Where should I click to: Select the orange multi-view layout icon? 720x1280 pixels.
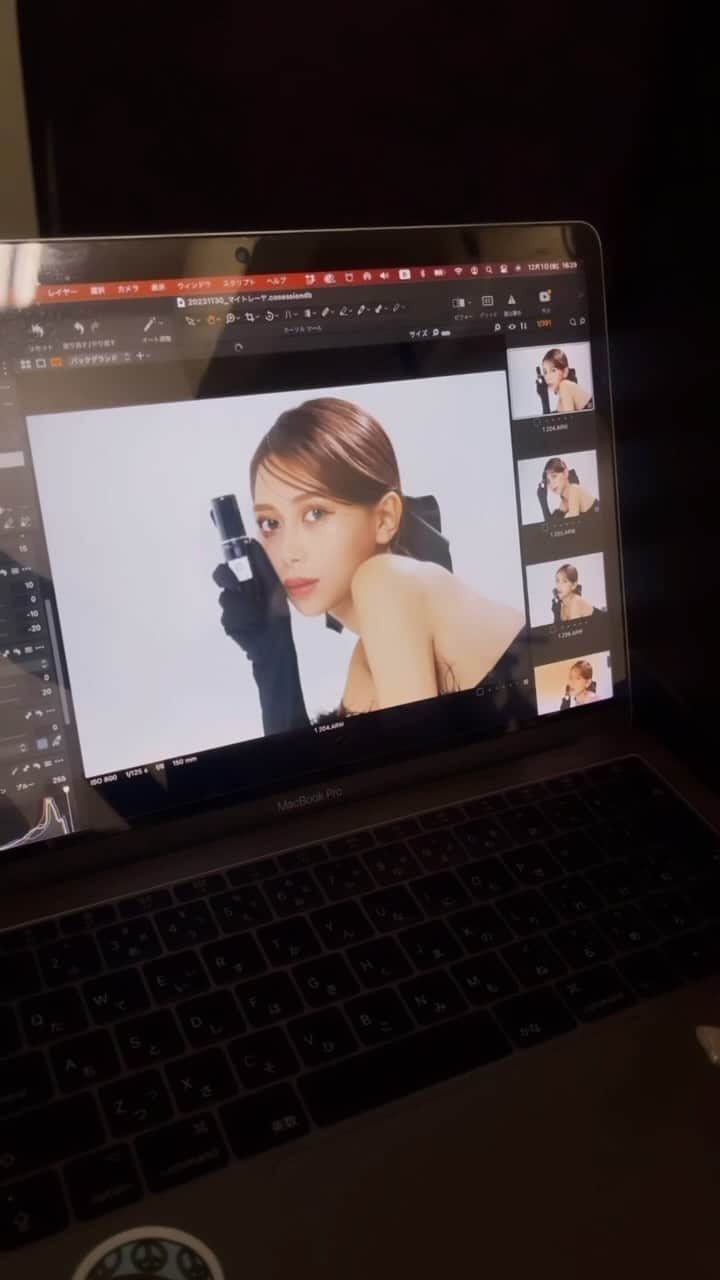pyautogui.click(x=56, y=362)
